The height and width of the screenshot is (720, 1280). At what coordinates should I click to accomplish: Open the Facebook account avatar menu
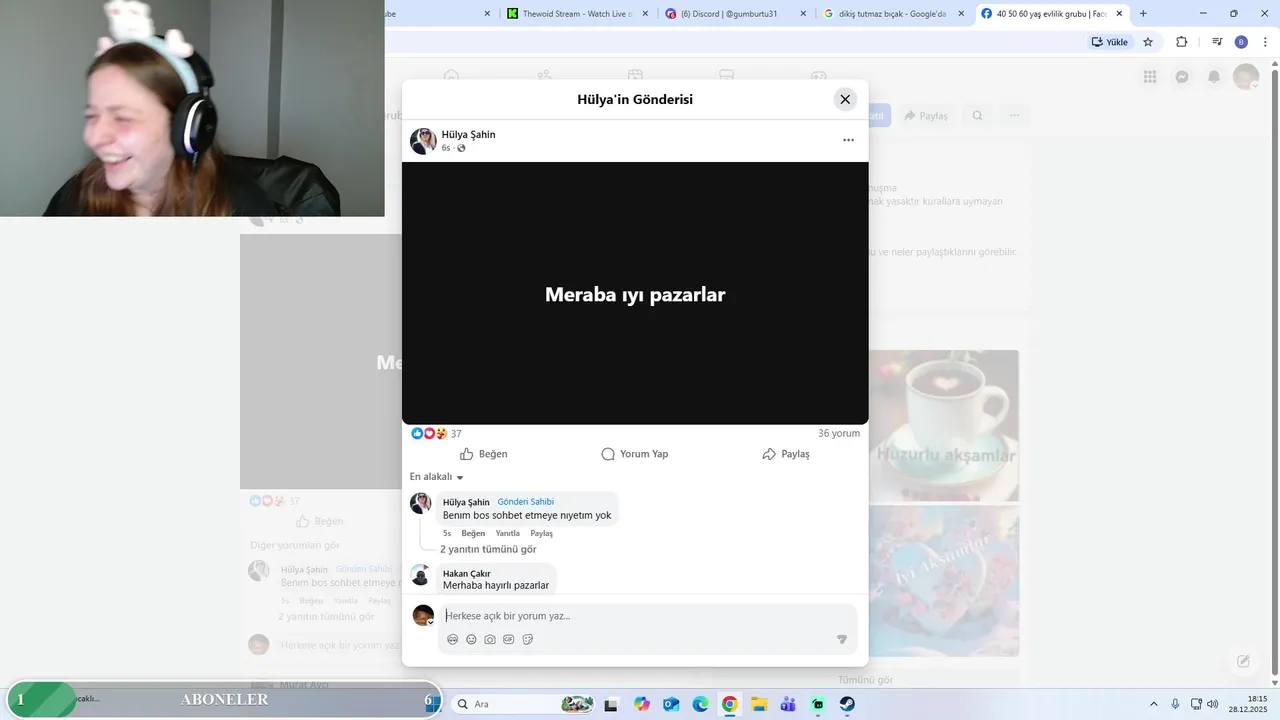(x=1246, y=76)
